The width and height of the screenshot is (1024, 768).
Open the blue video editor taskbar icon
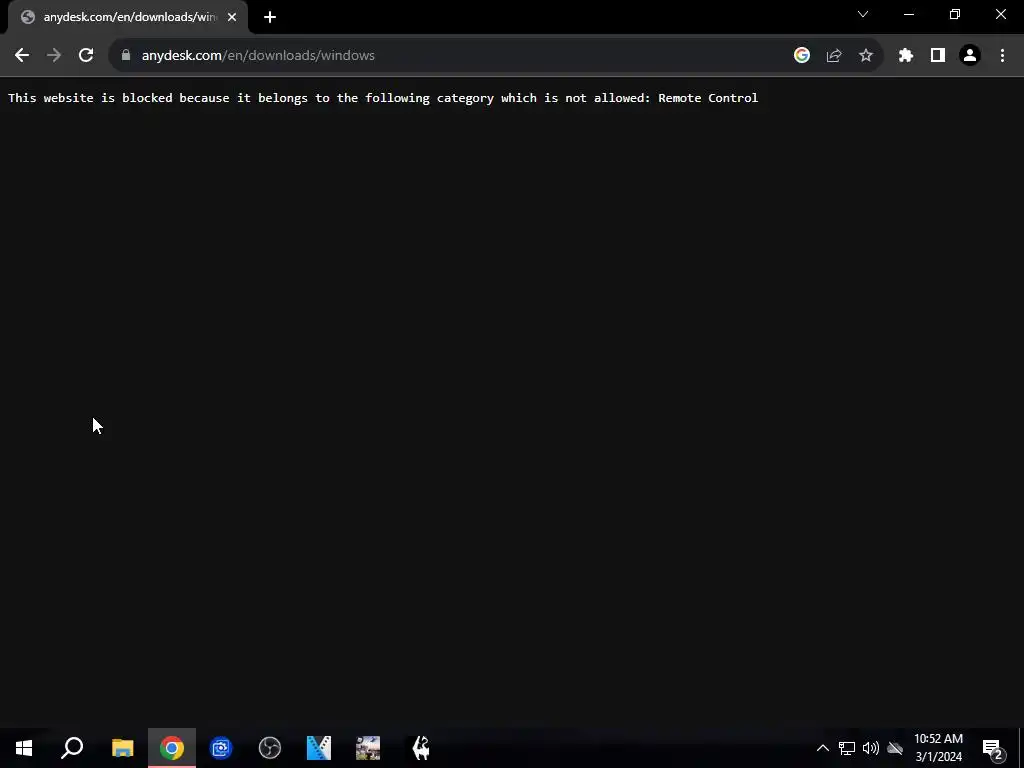tap(319, 748)
